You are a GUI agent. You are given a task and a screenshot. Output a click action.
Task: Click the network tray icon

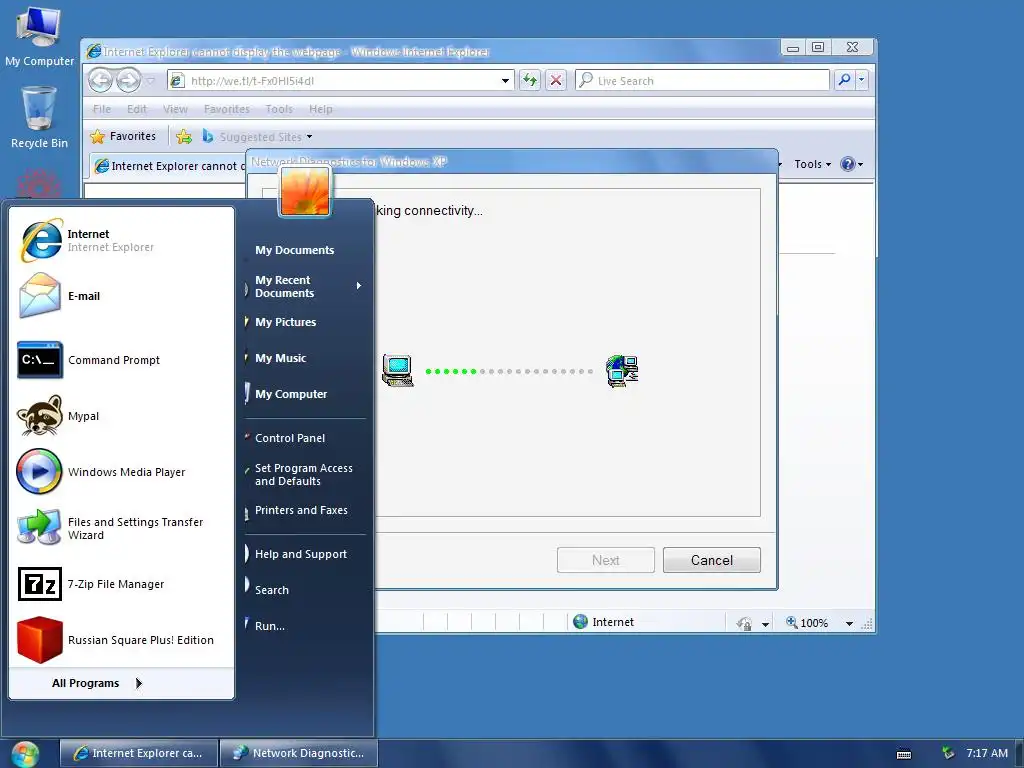pos(948,753)
